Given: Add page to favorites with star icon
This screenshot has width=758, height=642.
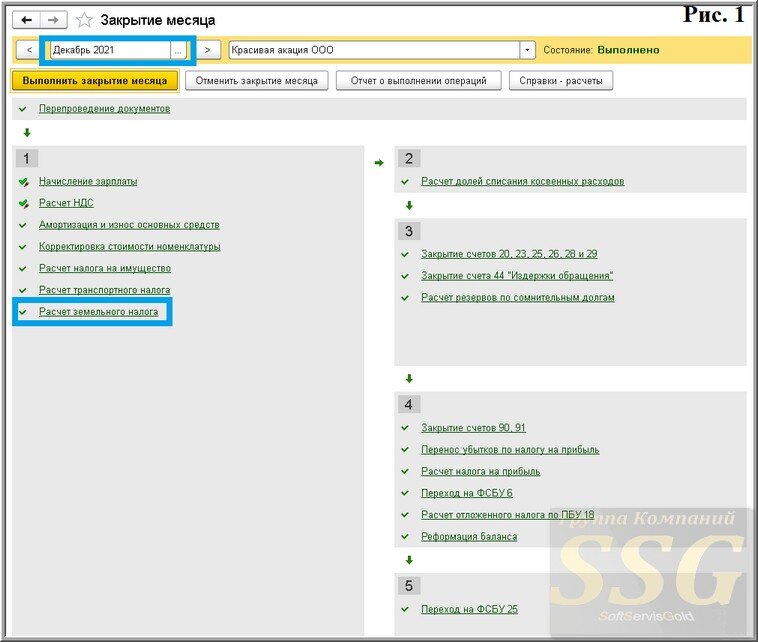Looking at the screenshot, I should pos(85,20).
